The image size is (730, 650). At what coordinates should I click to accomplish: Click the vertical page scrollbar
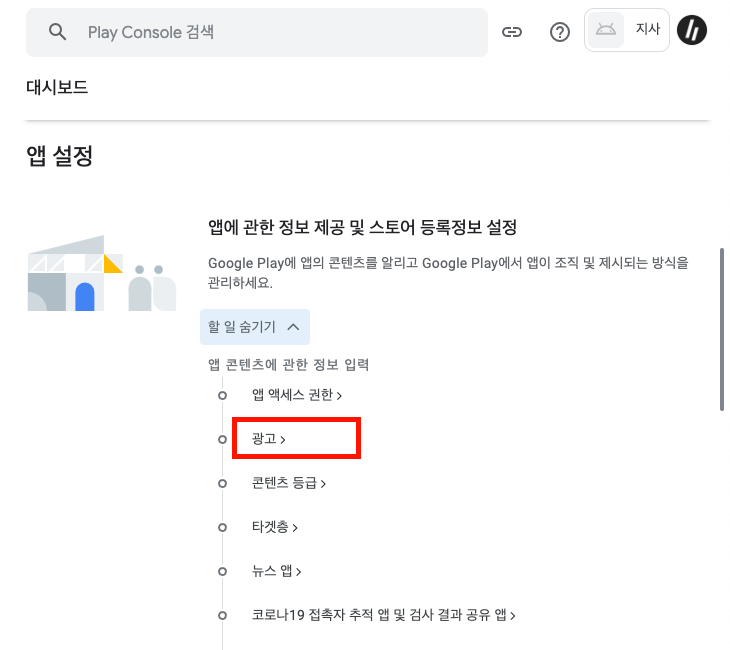click(722, 329)
